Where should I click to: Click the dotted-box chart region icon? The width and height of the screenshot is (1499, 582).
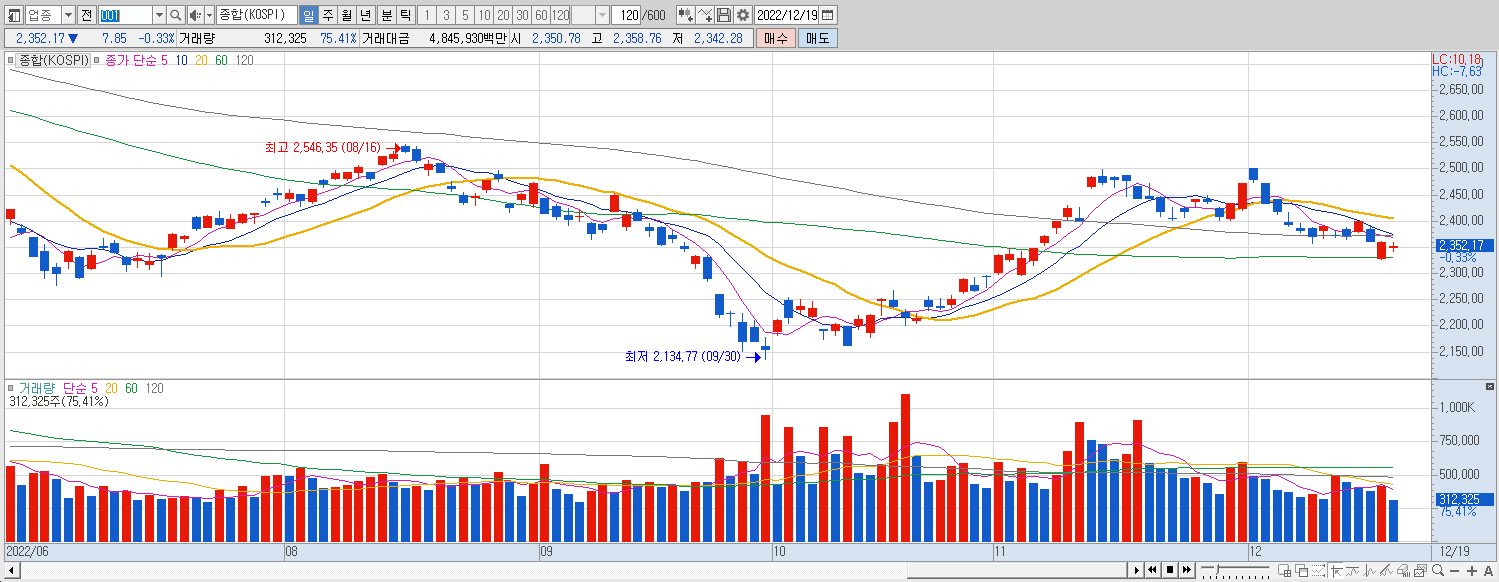coord(1318,571)
